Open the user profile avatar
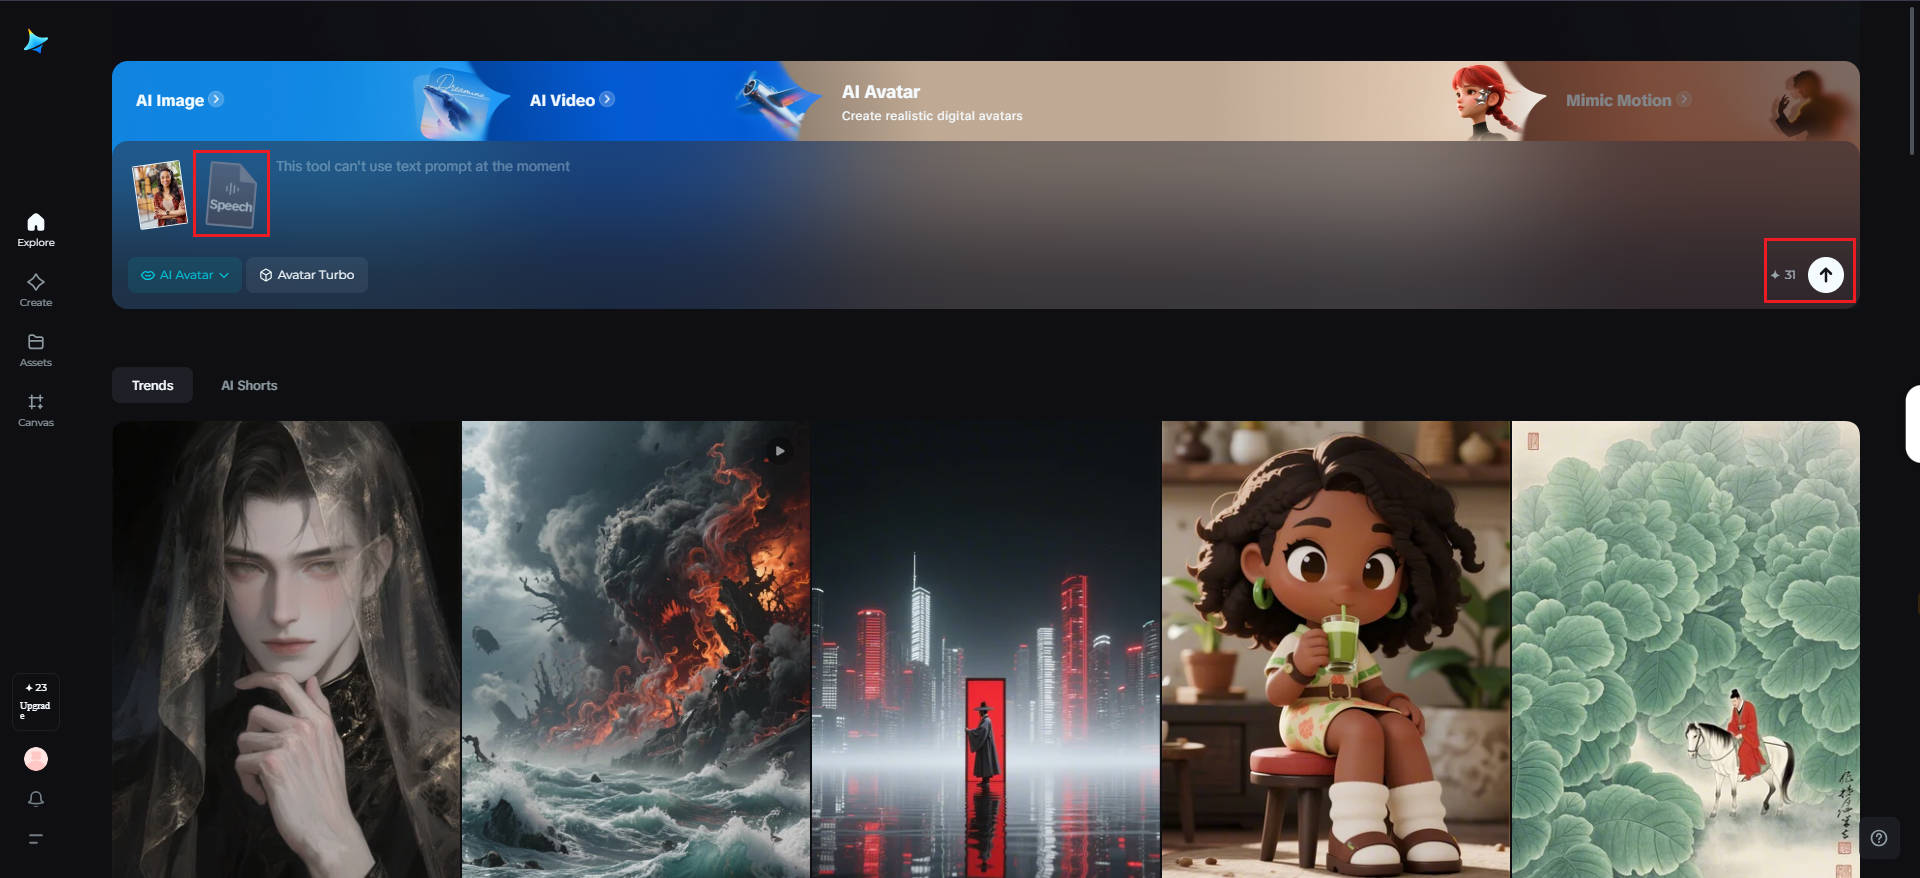 (x=36, y=759)
